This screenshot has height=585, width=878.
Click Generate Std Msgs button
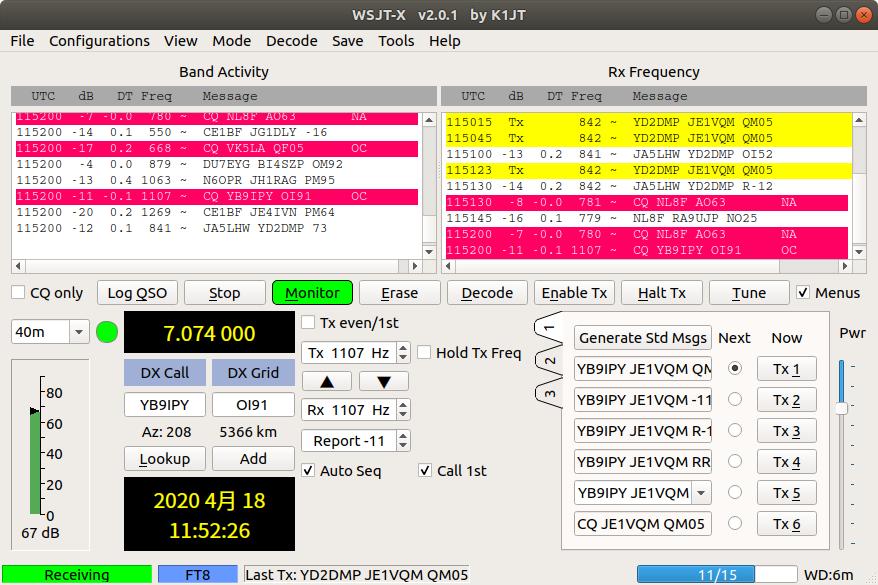pos(643,338)
